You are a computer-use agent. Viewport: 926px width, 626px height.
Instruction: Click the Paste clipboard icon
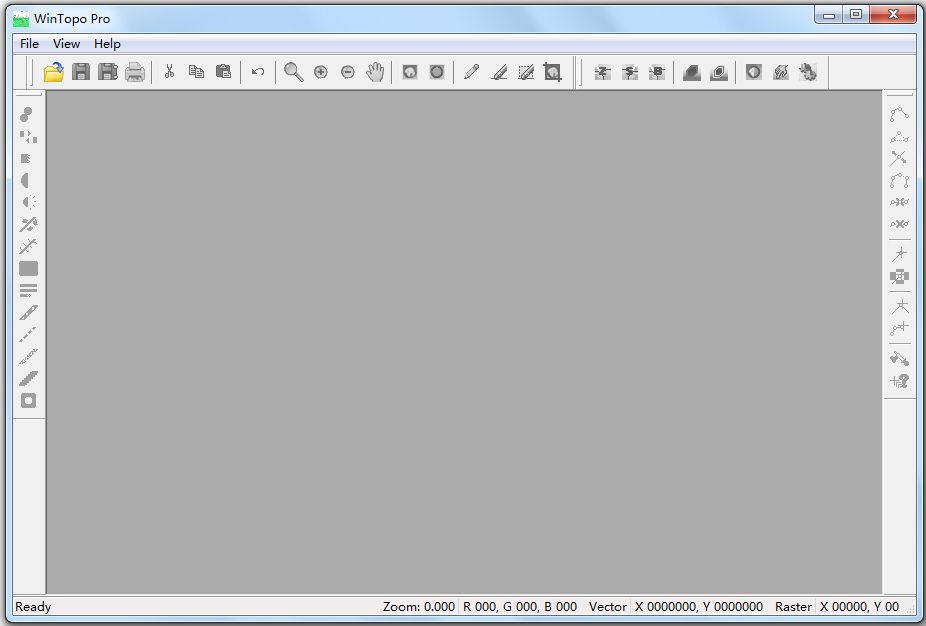point(223,72)
